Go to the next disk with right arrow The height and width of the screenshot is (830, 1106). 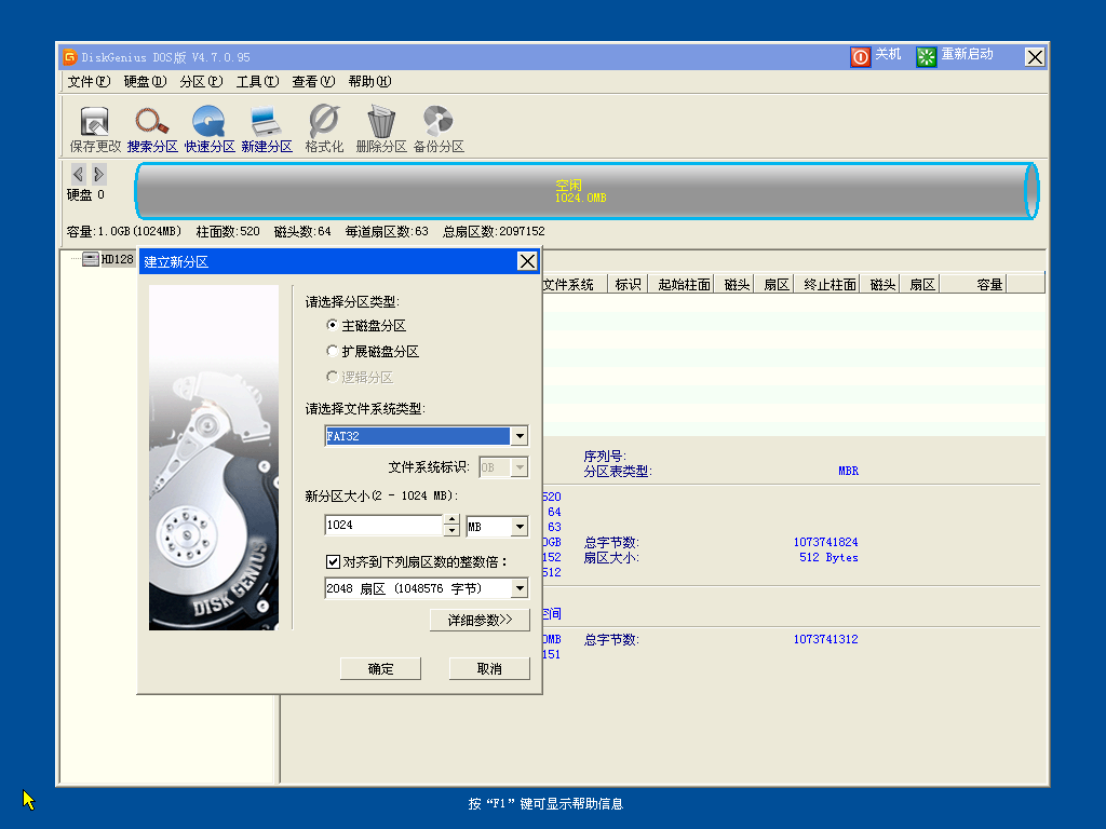(99, 173)
